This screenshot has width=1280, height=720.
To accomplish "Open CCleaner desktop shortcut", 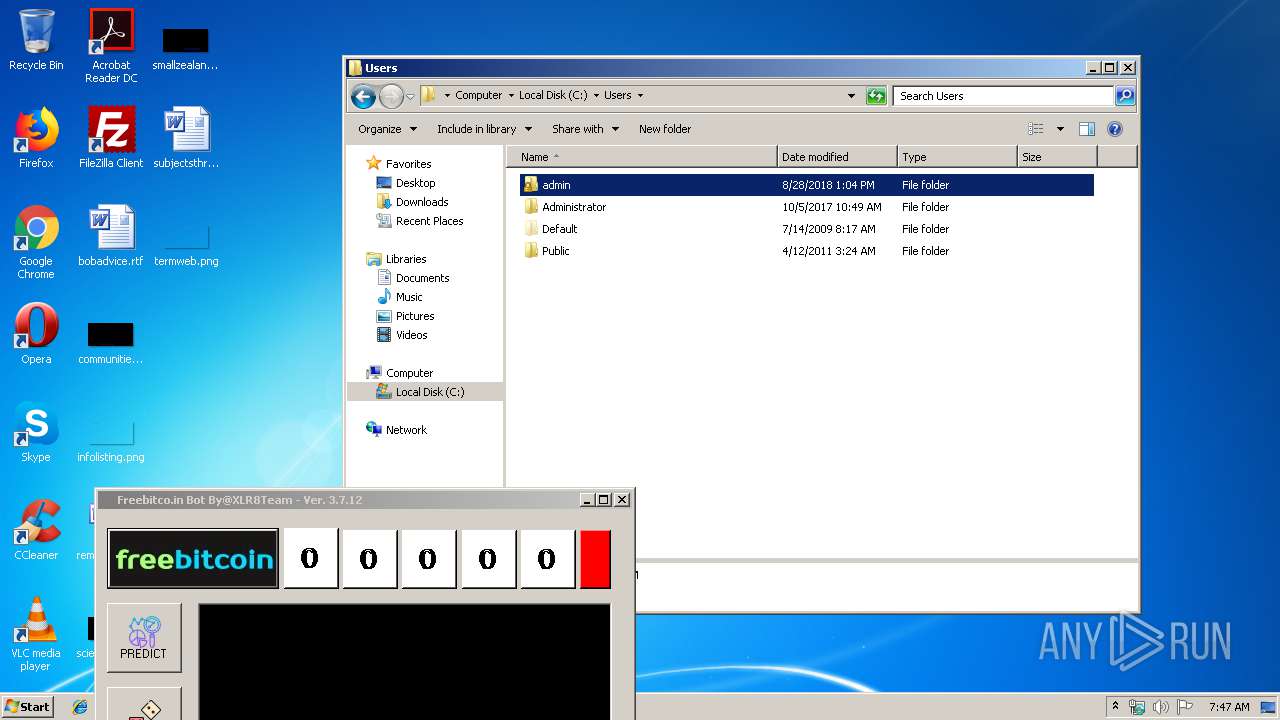I will click(x=36, y=530).
